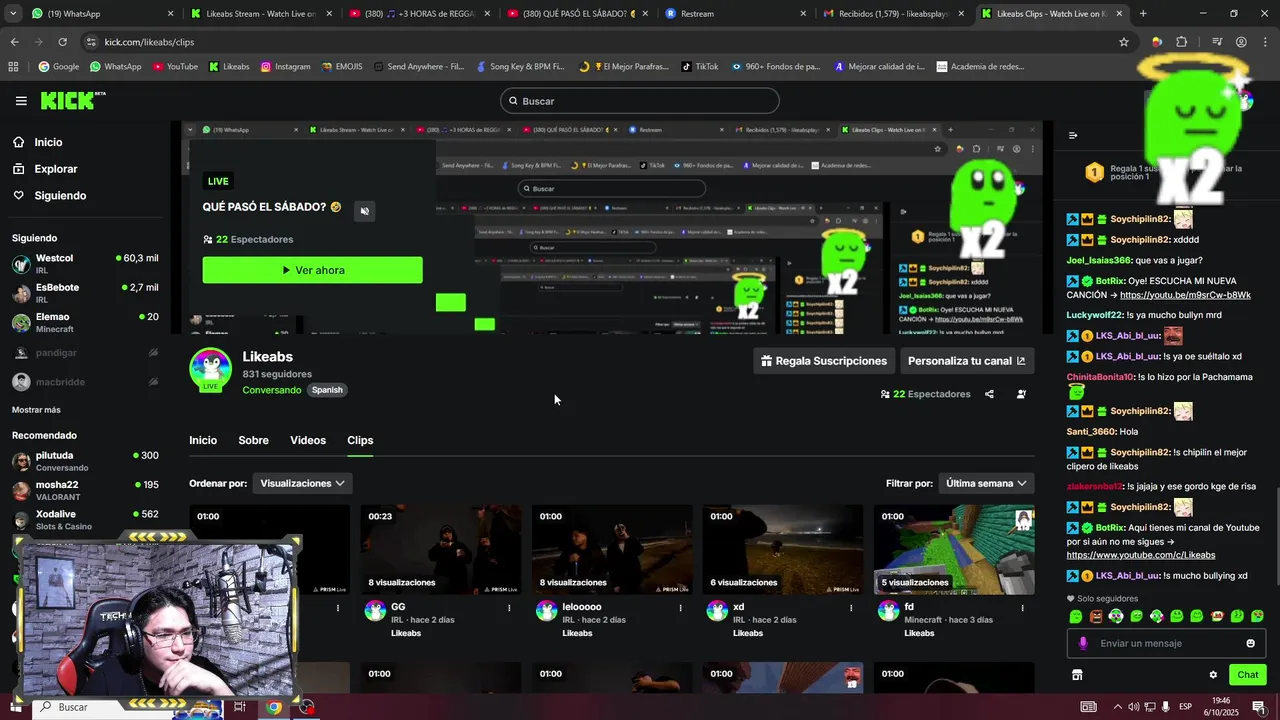
Task: Open recommended channel mosha22
Action: 85,490
